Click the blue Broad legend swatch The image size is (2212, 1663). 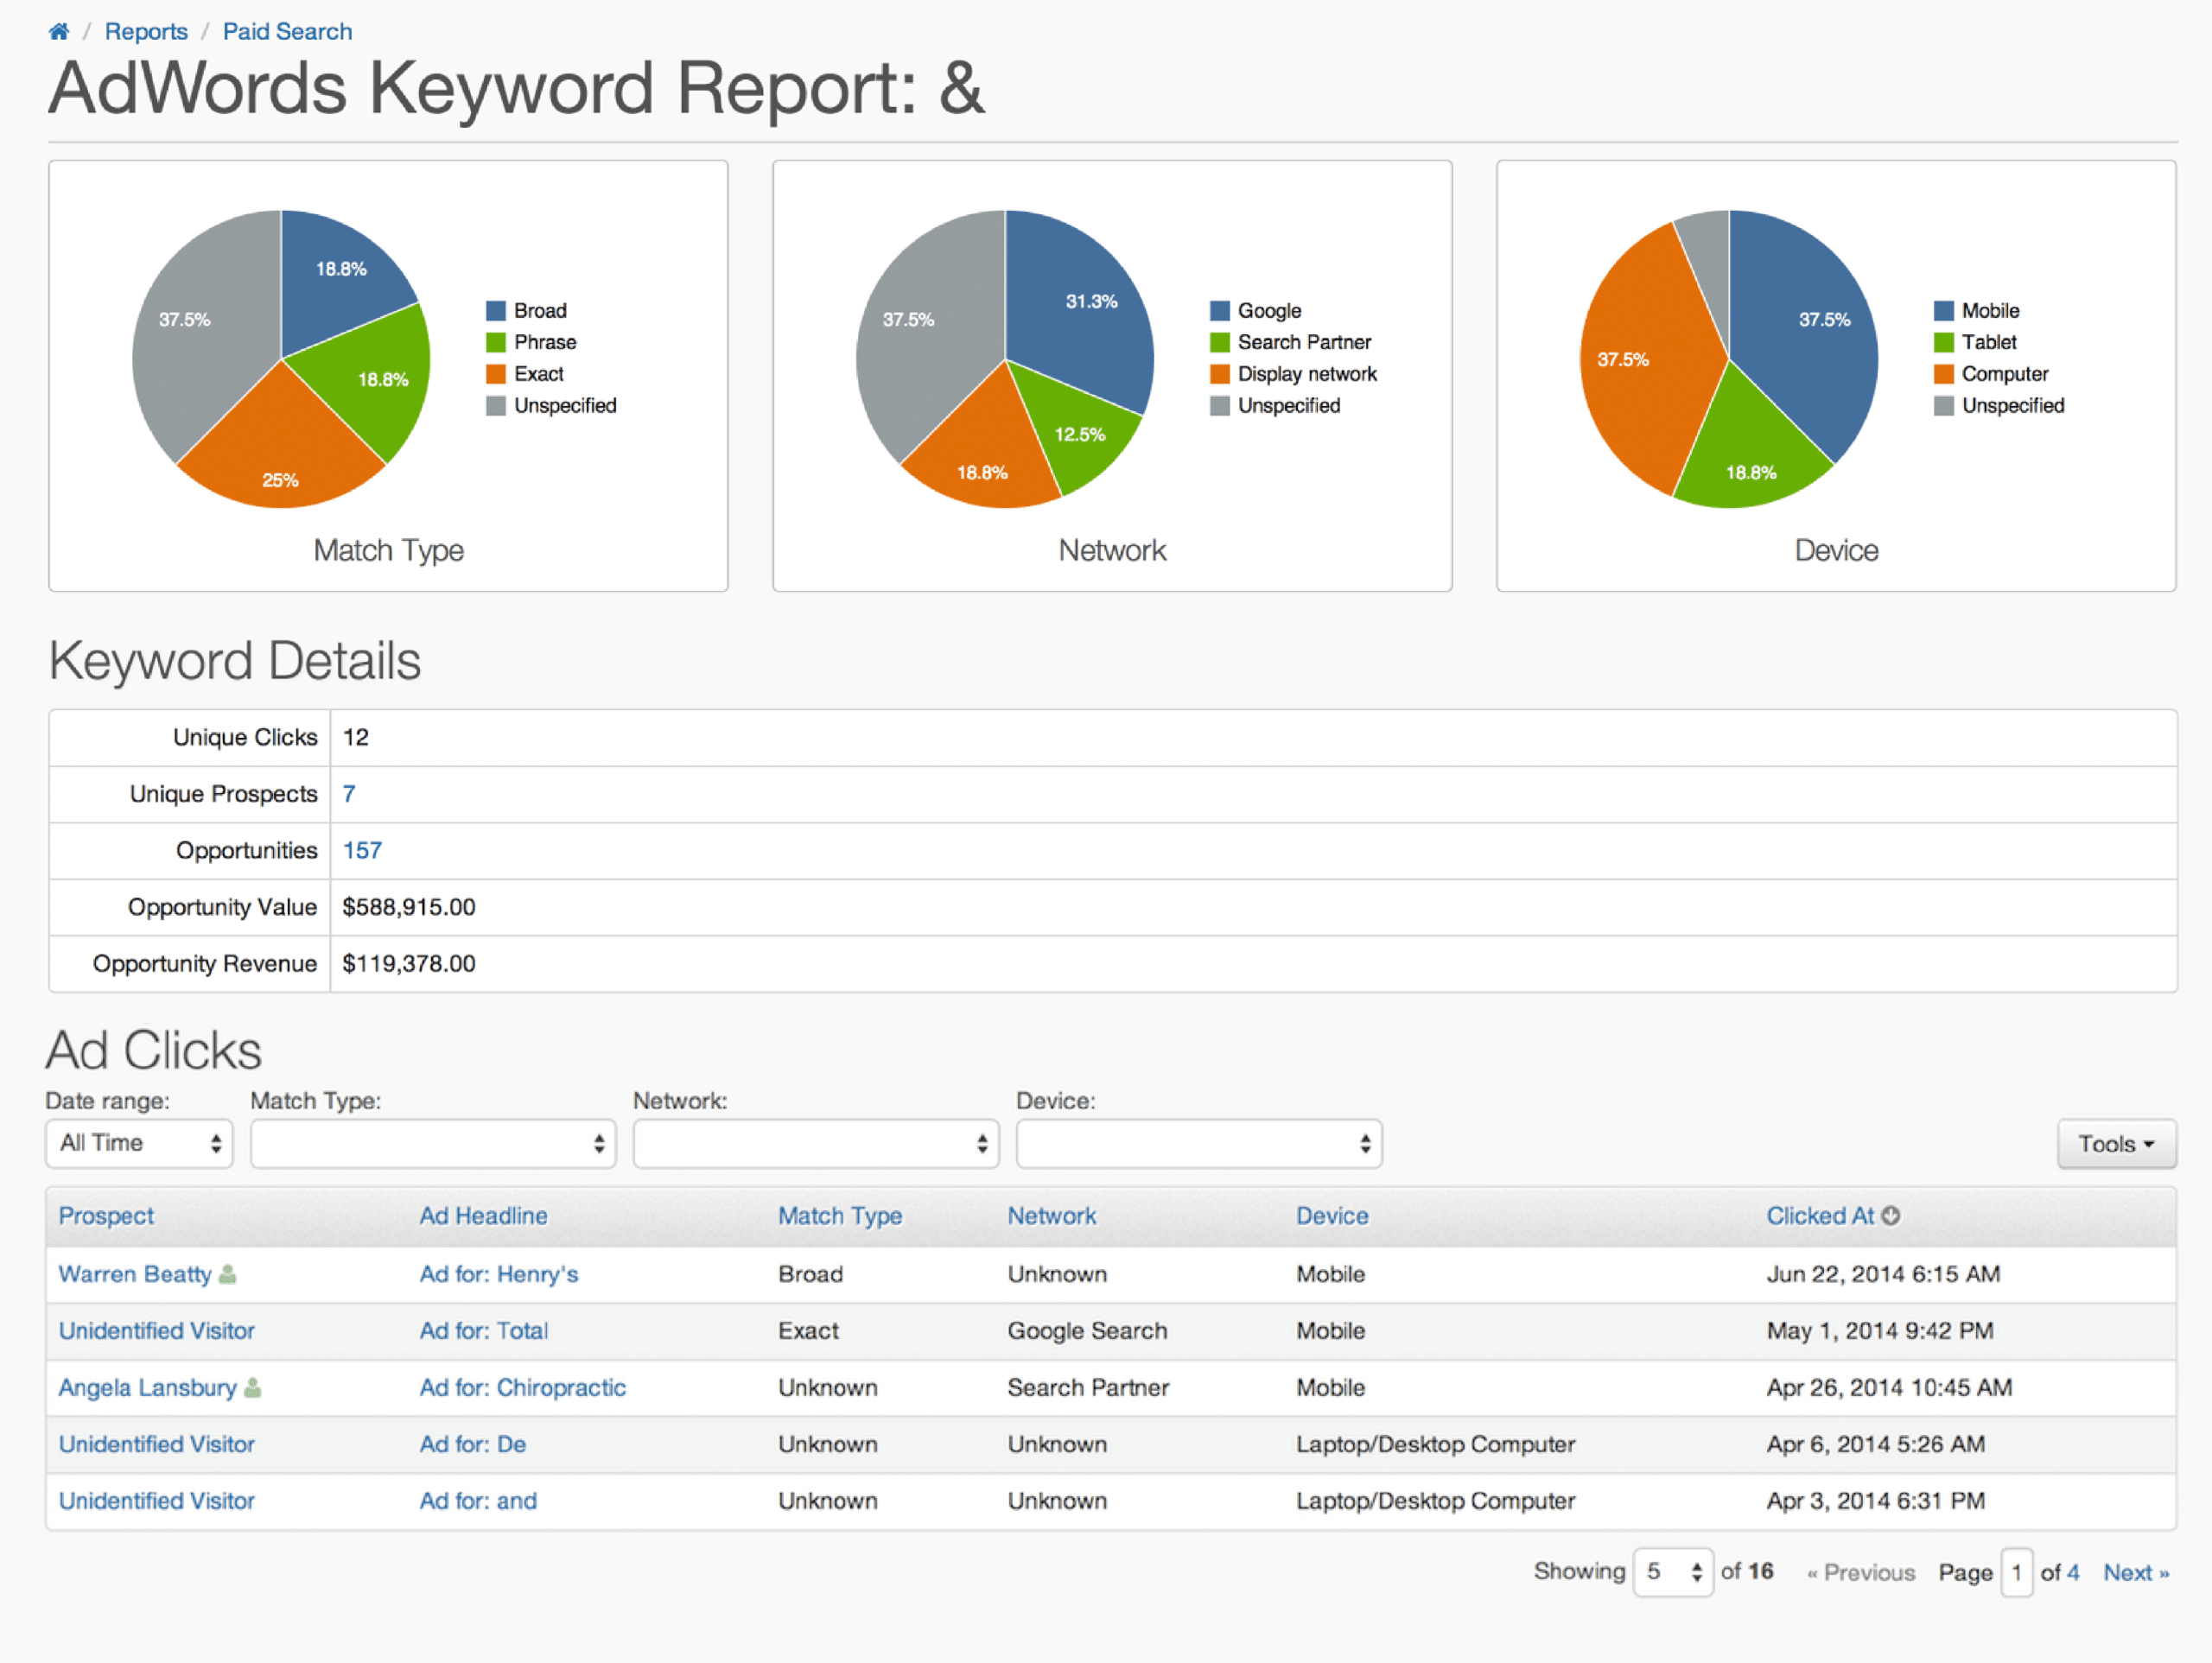coord(495,310)
